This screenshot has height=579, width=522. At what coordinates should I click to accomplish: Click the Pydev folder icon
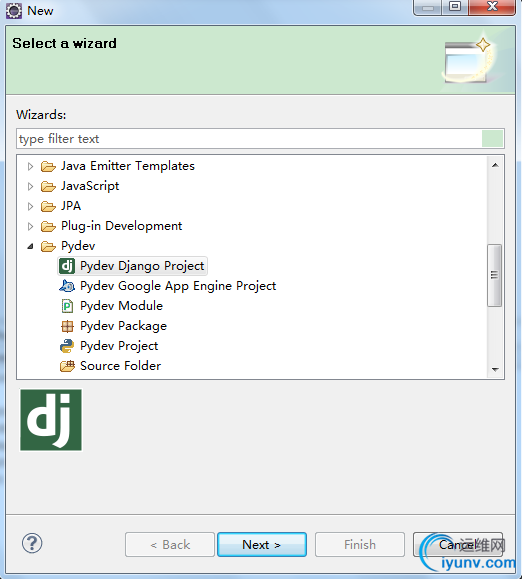click(x=48, y=246)
